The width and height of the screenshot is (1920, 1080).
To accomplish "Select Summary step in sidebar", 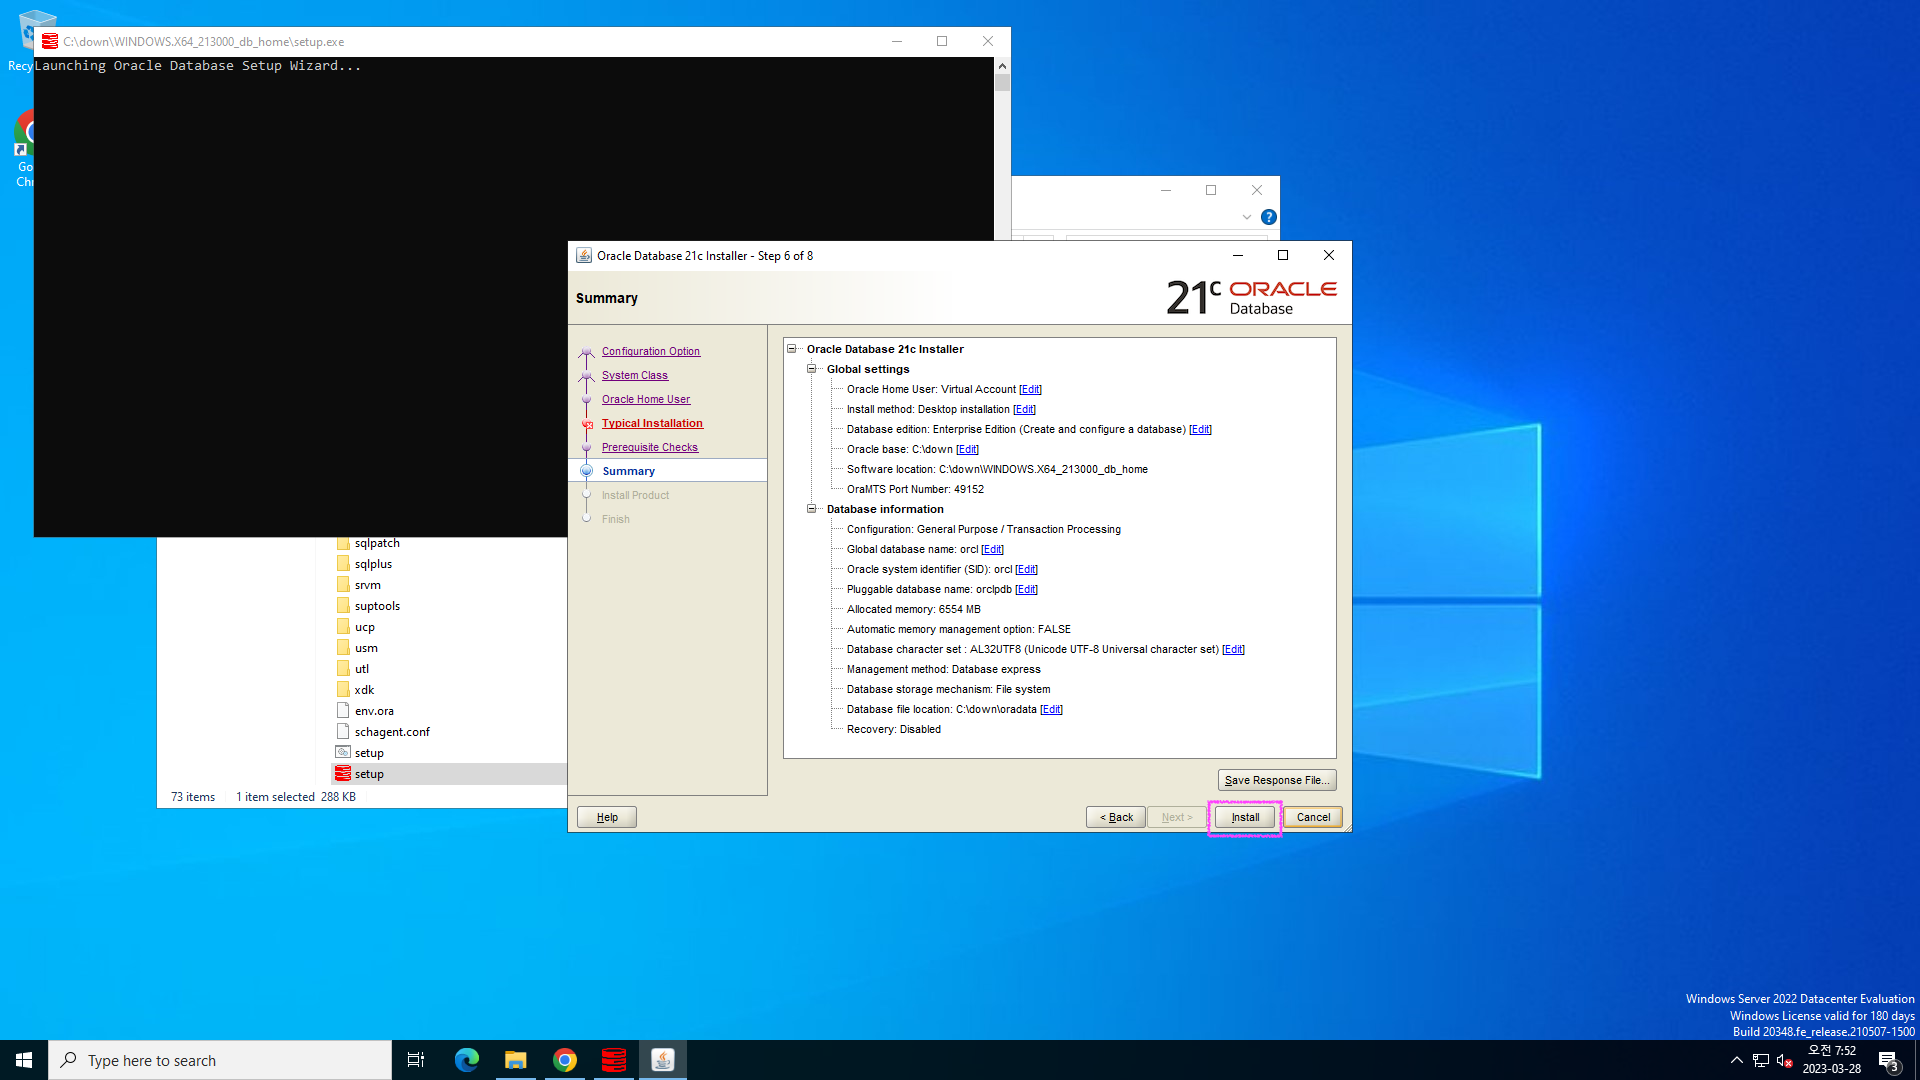I will pyautogui.click(x=628, y=471).
